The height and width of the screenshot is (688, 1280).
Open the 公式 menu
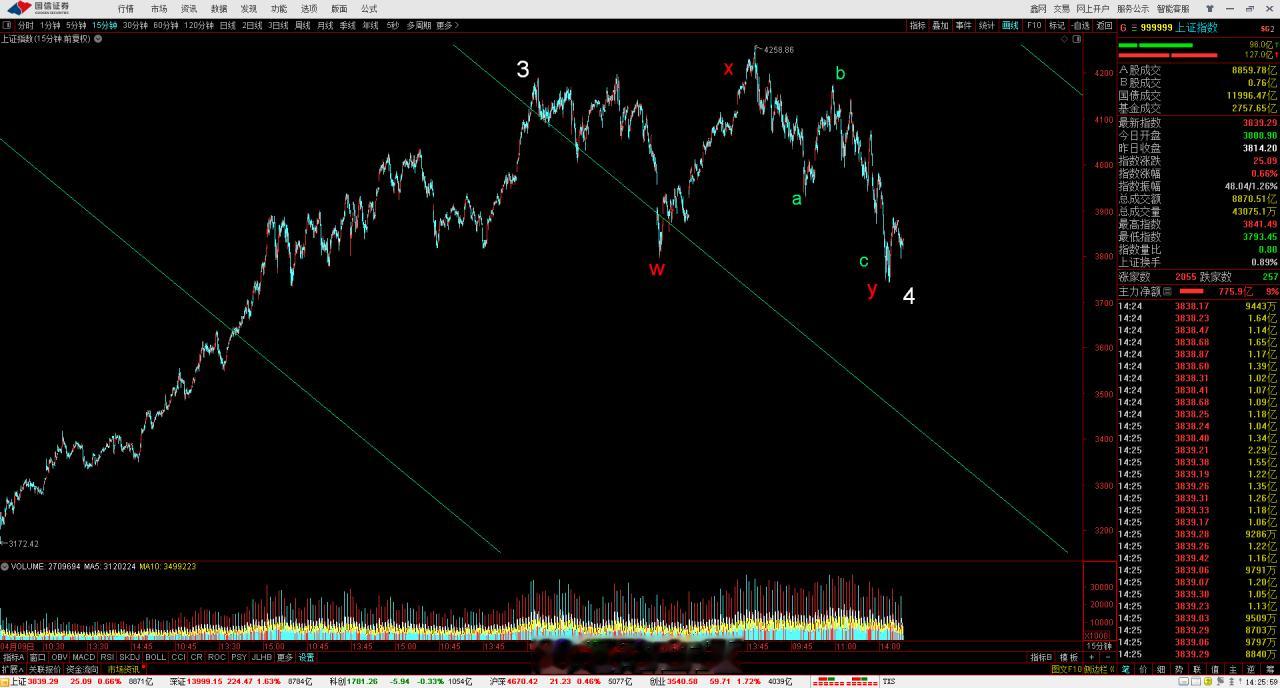tap(369, 8)
